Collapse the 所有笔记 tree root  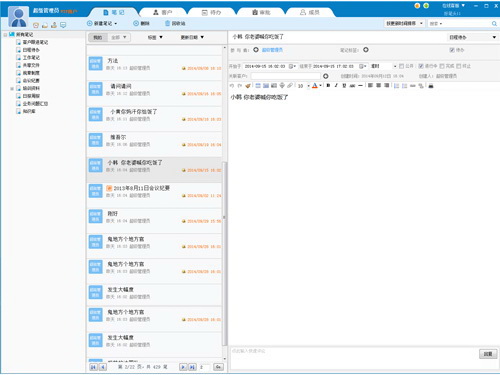tap(5, 35)
